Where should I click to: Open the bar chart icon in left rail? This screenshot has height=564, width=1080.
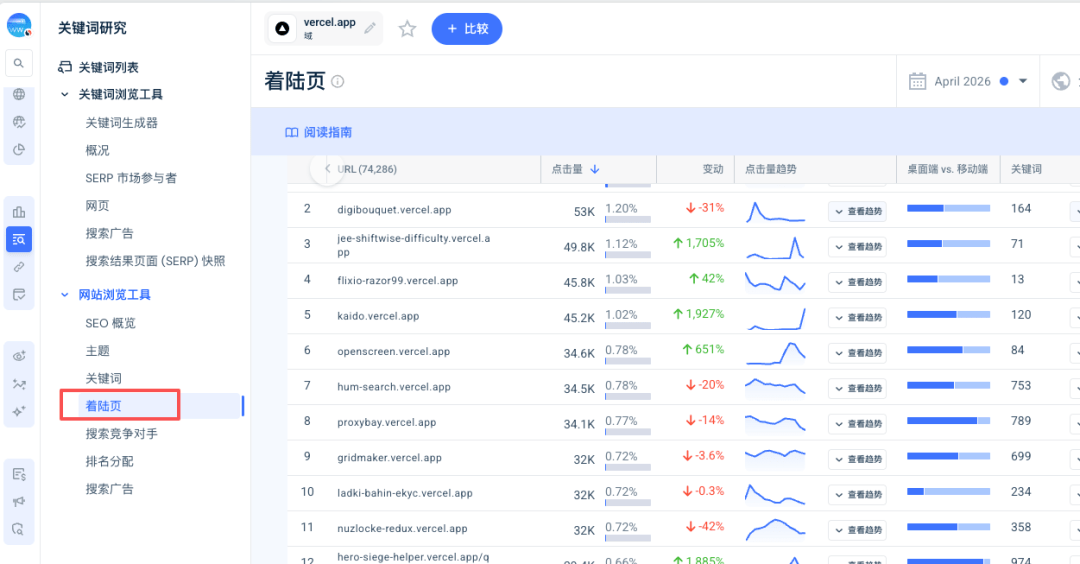click(x=19, y=211)
